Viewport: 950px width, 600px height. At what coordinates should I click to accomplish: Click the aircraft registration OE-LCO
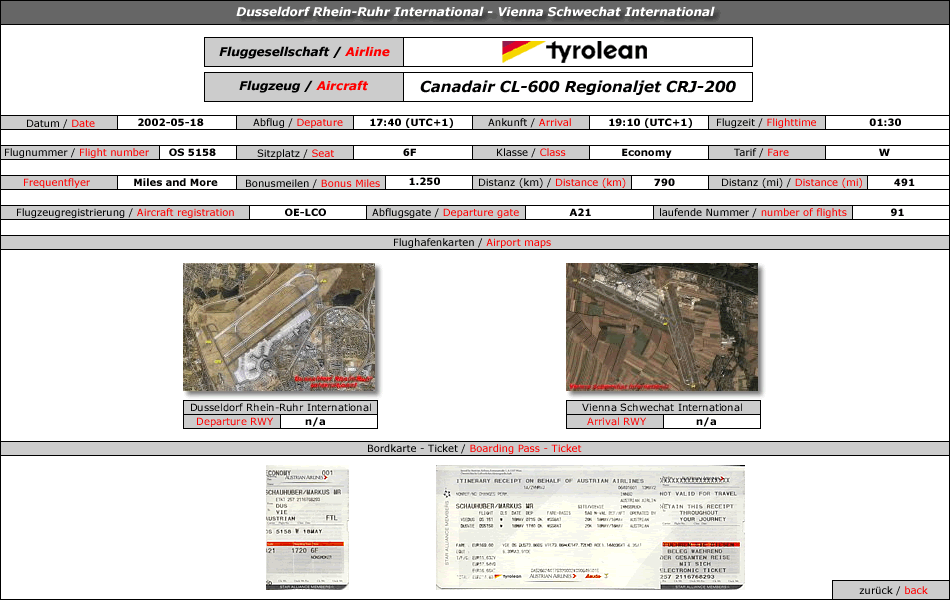[x=305, y=212]
